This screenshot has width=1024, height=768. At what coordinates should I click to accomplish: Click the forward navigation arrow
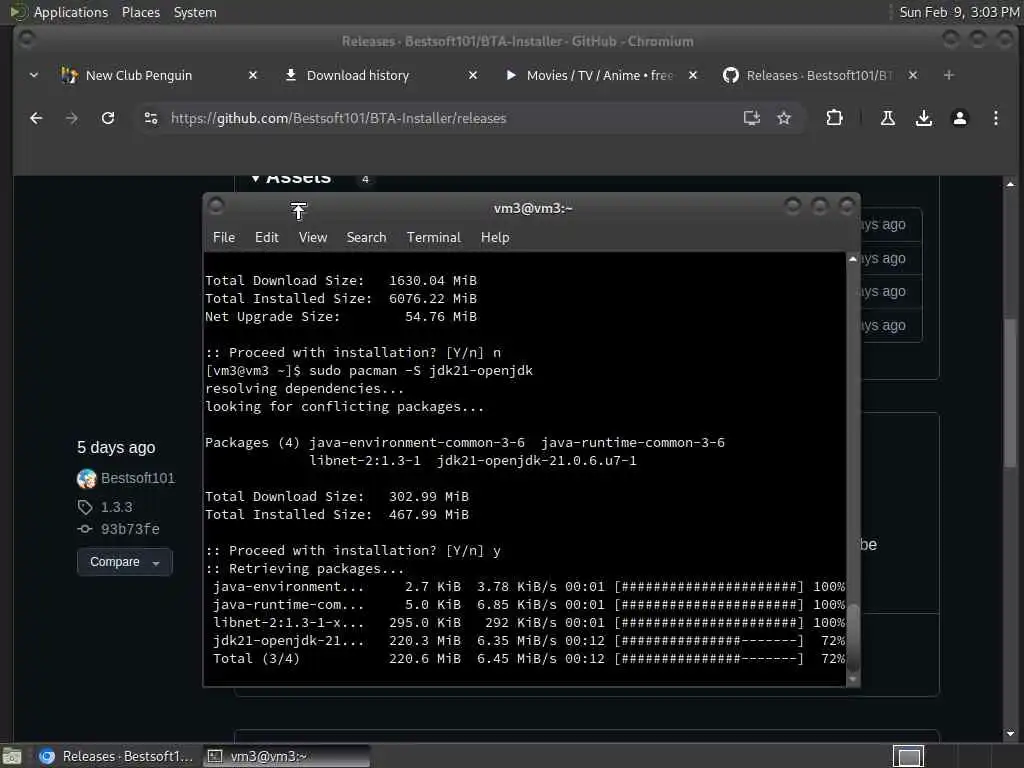click(x=72, y=118)
